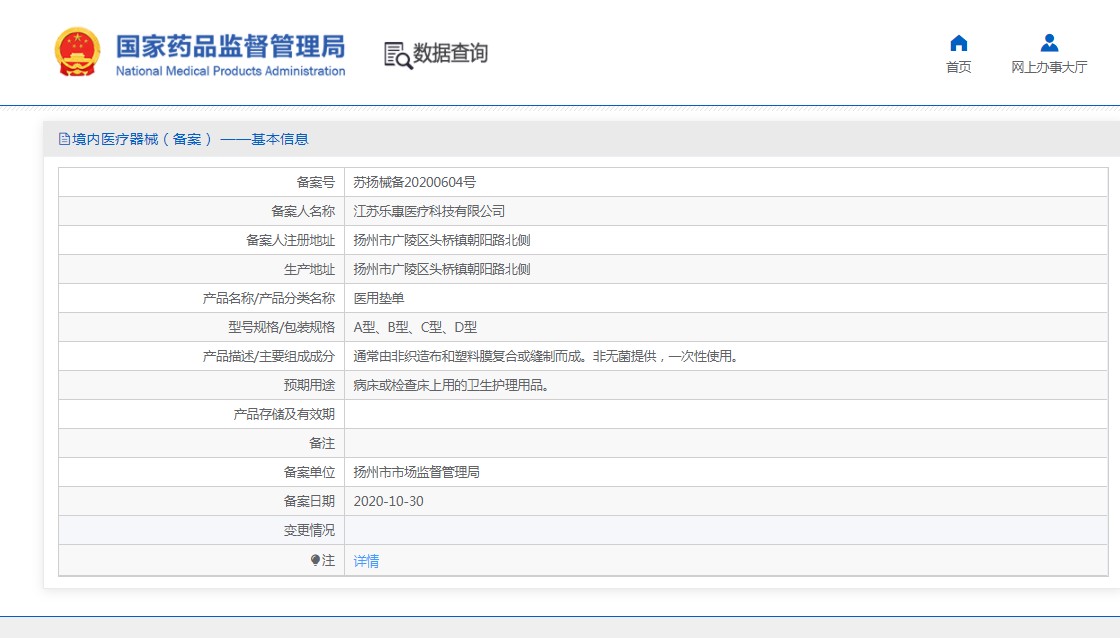Select heading 境内医疗器械（备案）——基本信息

tap(190, 139)
